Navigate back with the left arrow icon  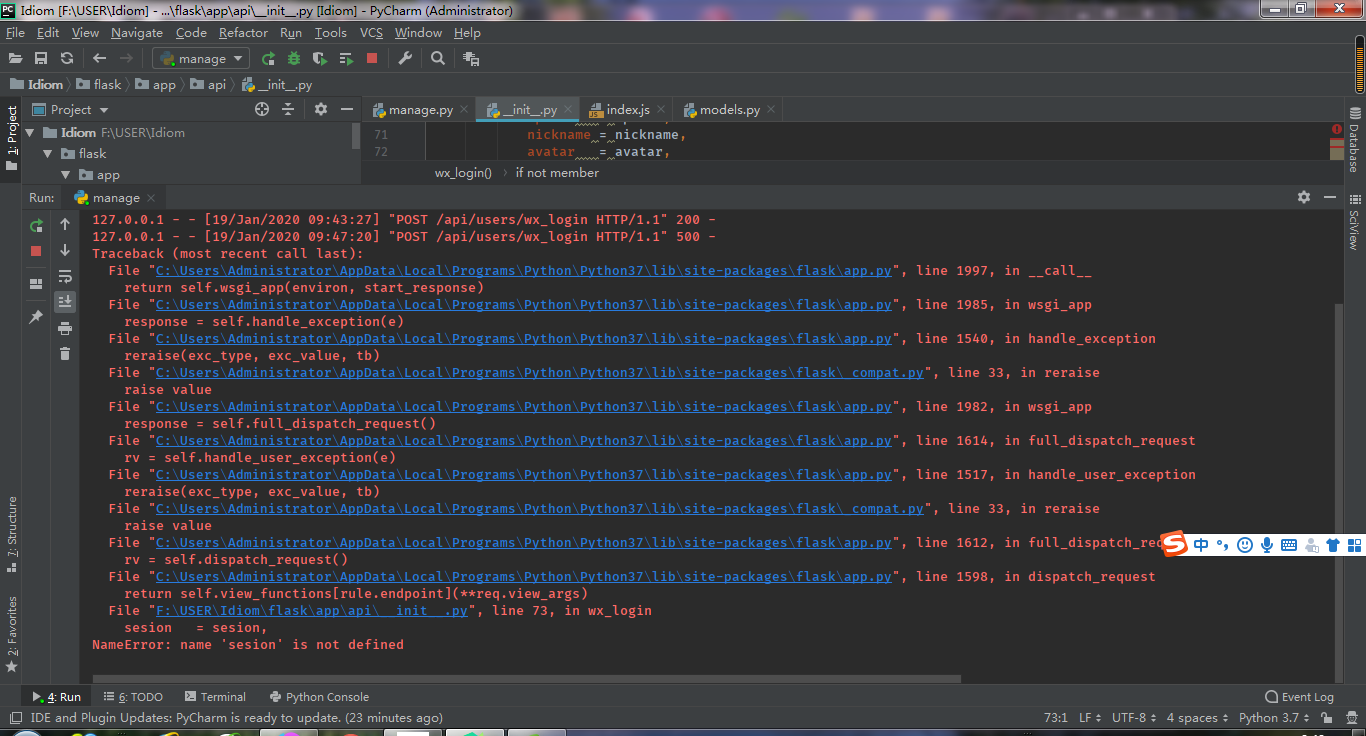point(100,59)
